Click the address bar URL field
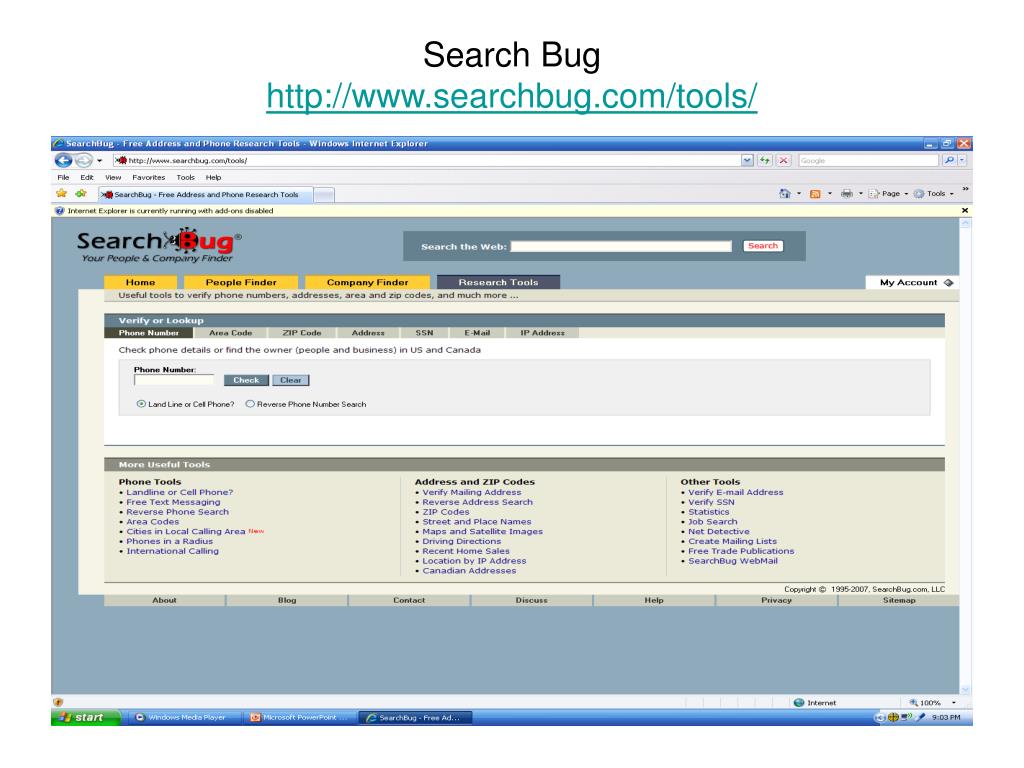 click(x=426, y=161)
